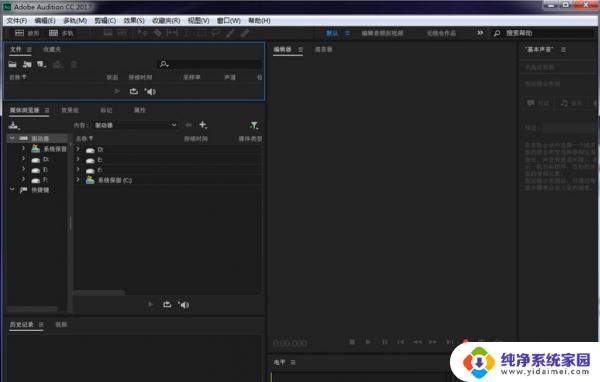Click Media Browser horizontal scrollbar

tap(99, 292)
